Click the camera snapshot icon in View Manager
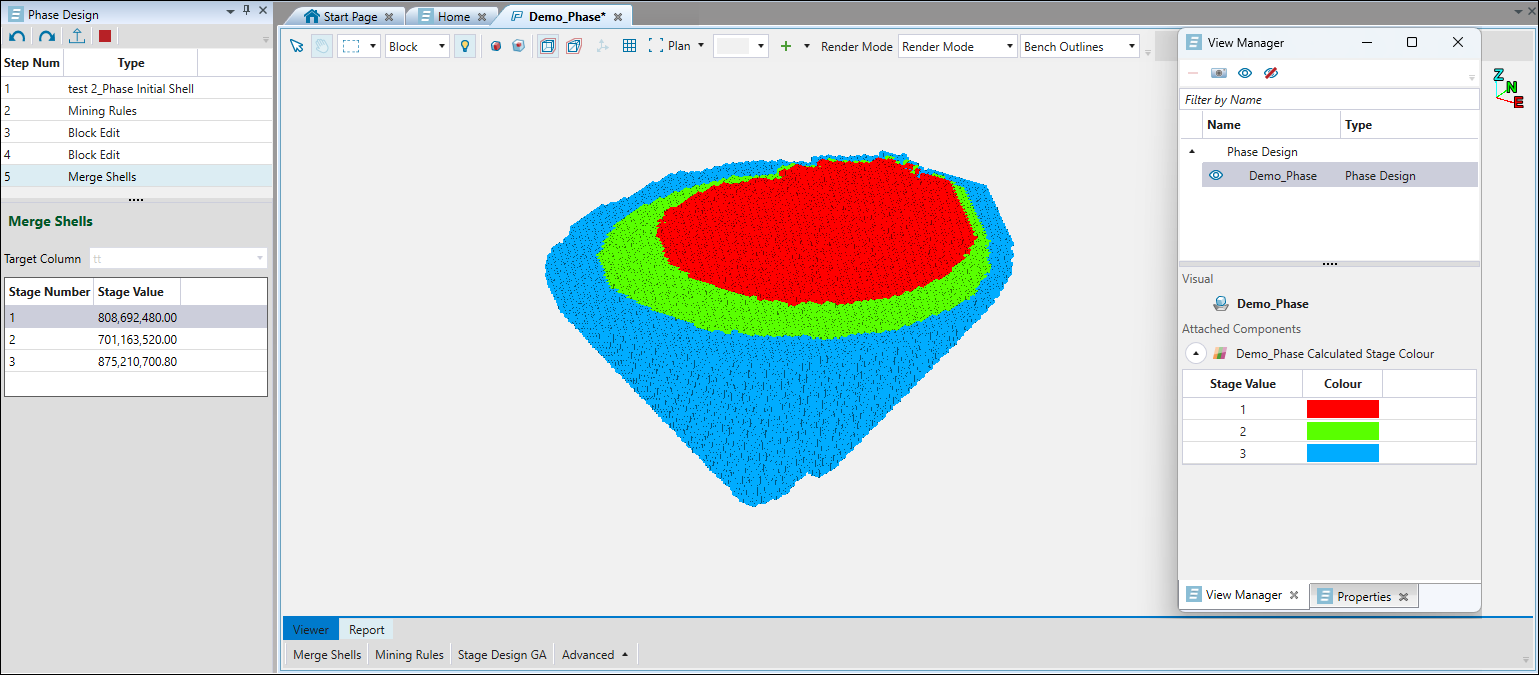 coord(1218,73)
